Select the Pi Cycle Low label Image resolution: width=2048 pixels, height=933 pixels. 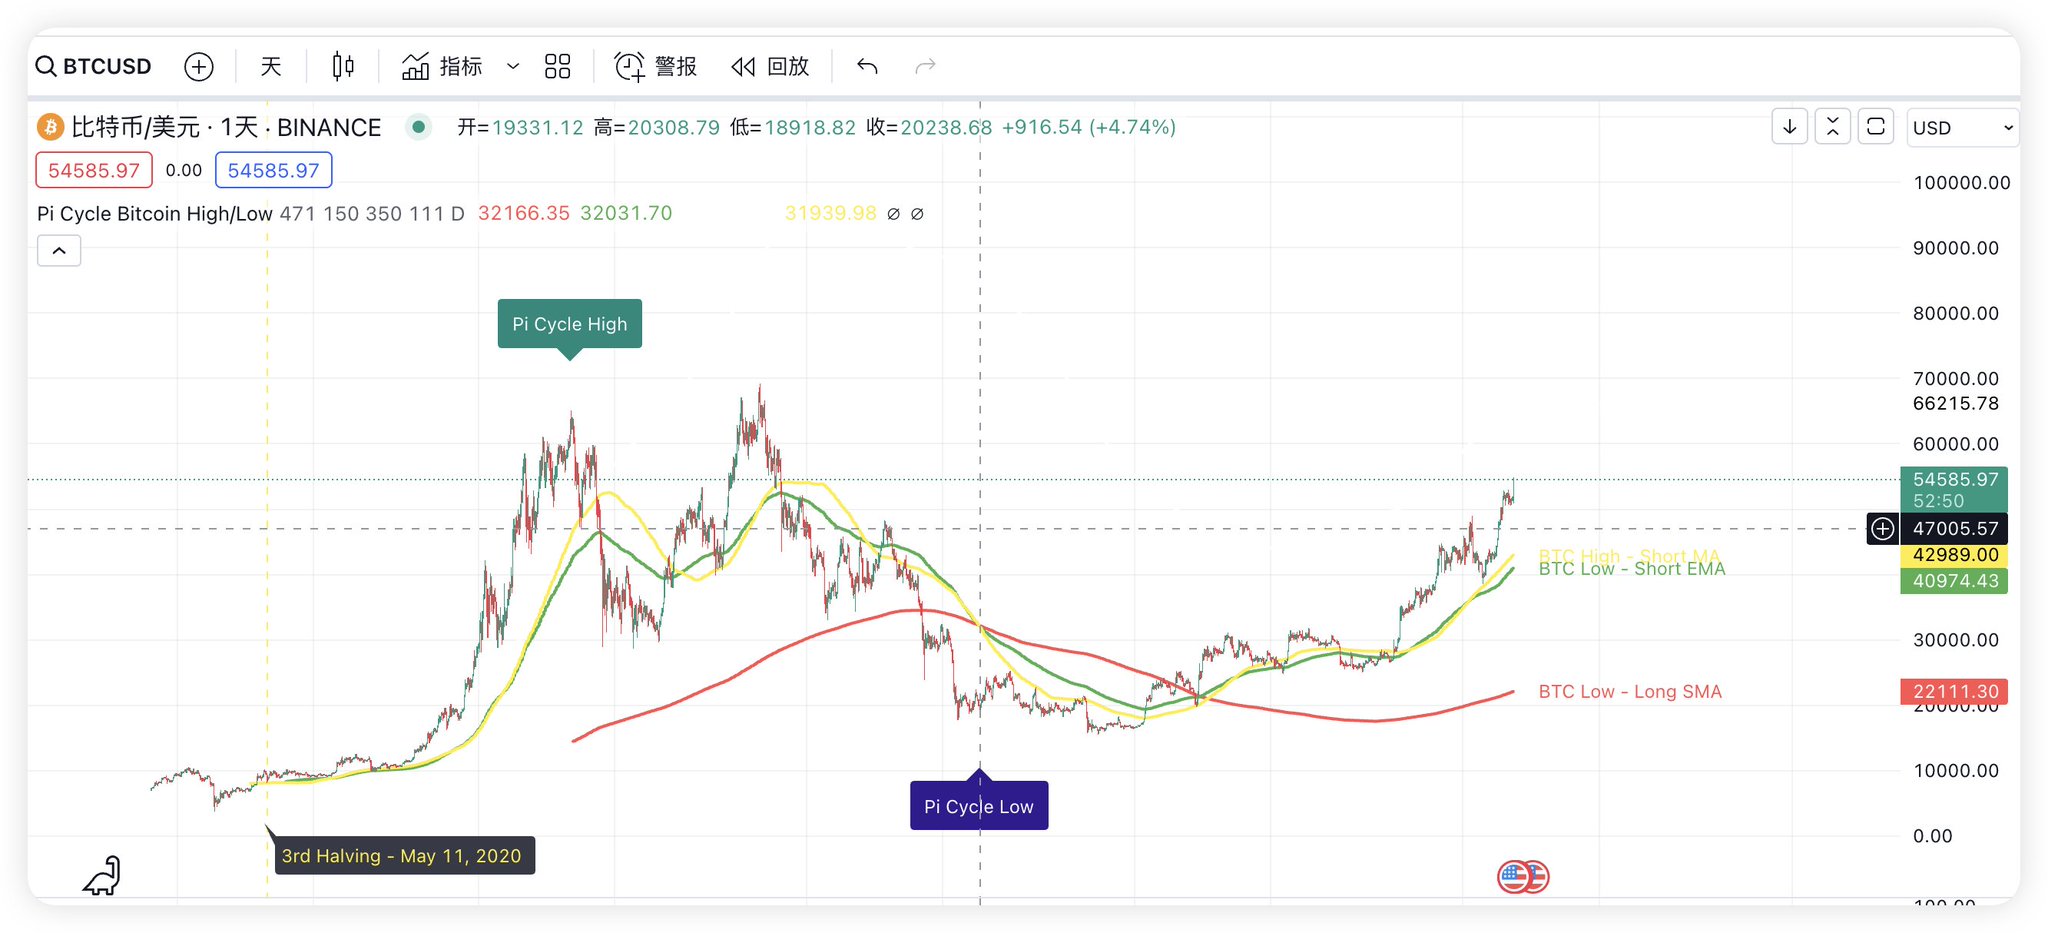pyautogui.click(x=979, y=806)
